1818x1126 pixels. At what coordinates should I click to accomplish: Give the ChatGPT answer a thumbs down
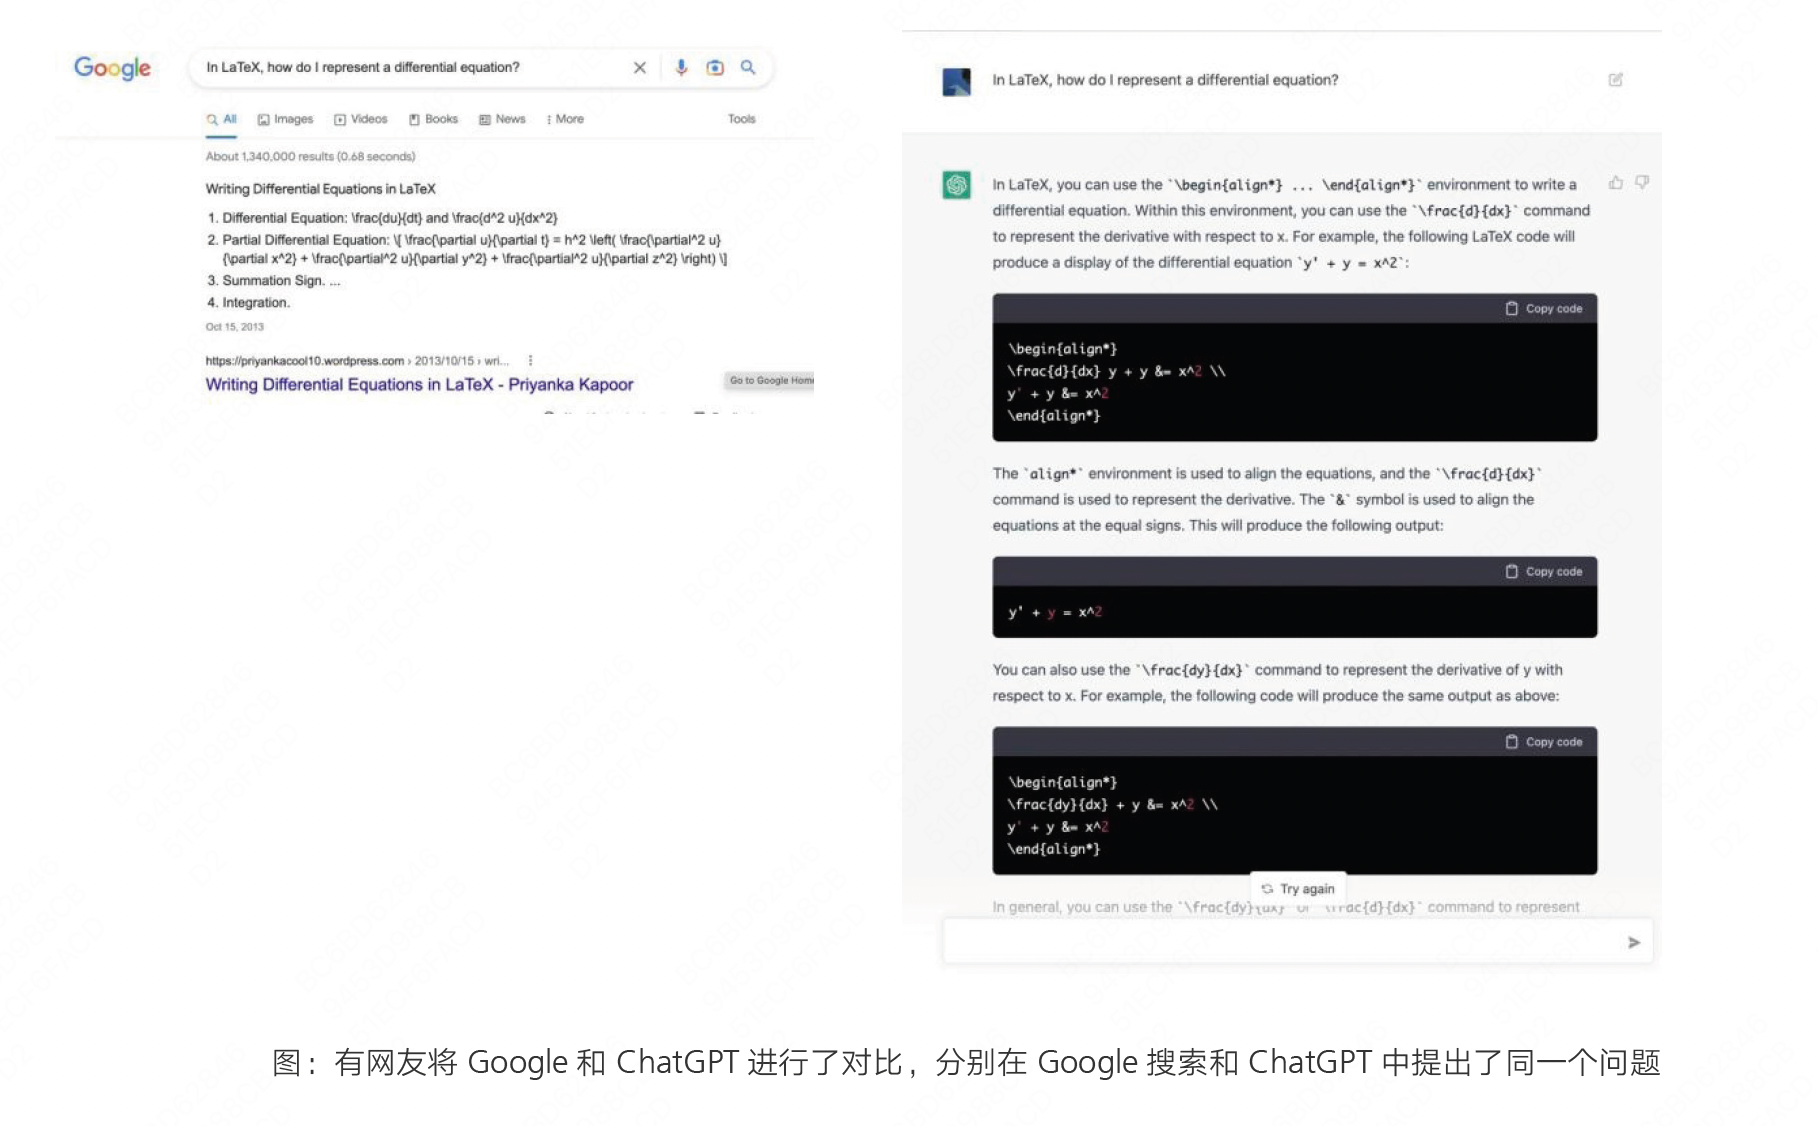pyautogui.click(x=1642, y=183)
